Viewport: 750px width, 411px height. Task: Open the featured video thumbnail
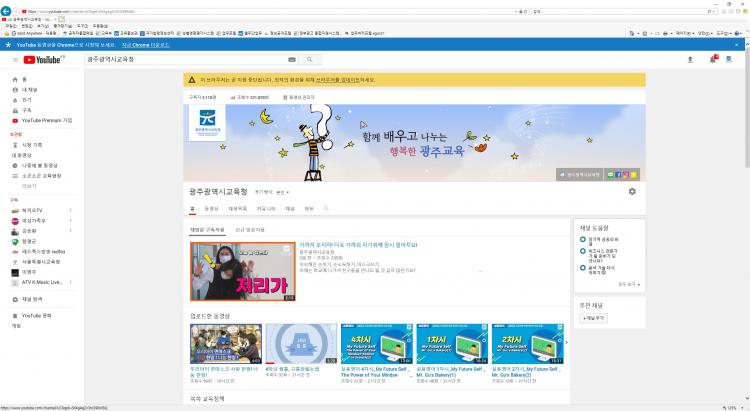click(x=237, y=272)
